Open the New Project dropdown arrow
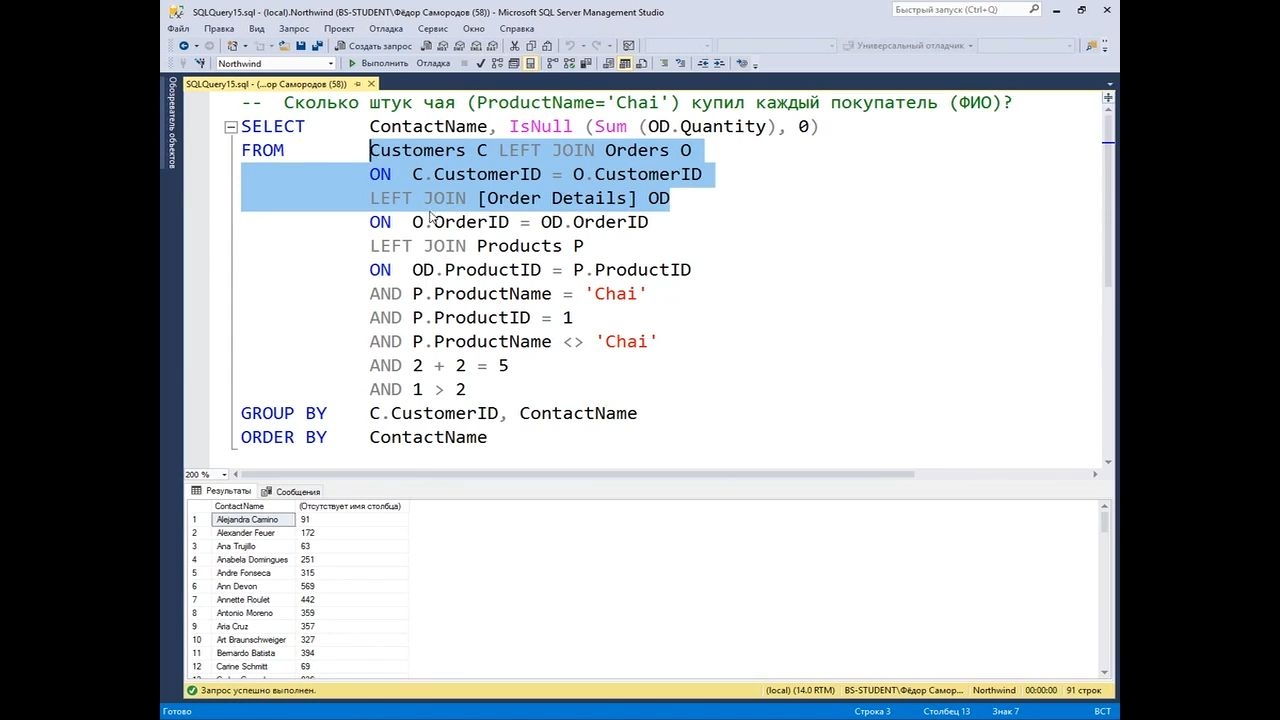Screen dimensions: 1280x720 click(244, 46)
